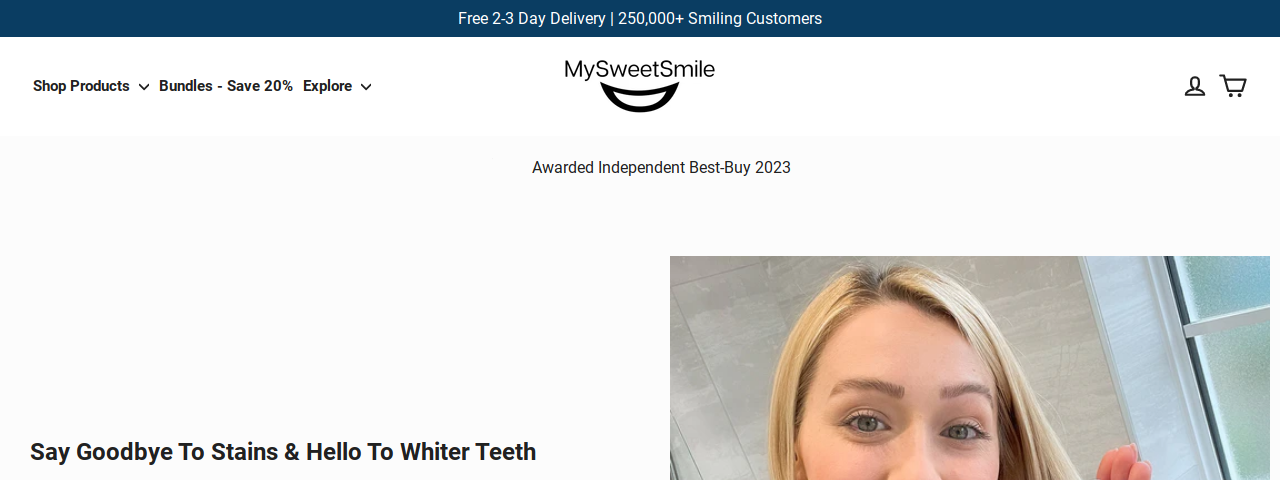The width and height of the screenshot is (1280, 480).
Task: Open the blonde woman's photo
Action: [970, 368]
